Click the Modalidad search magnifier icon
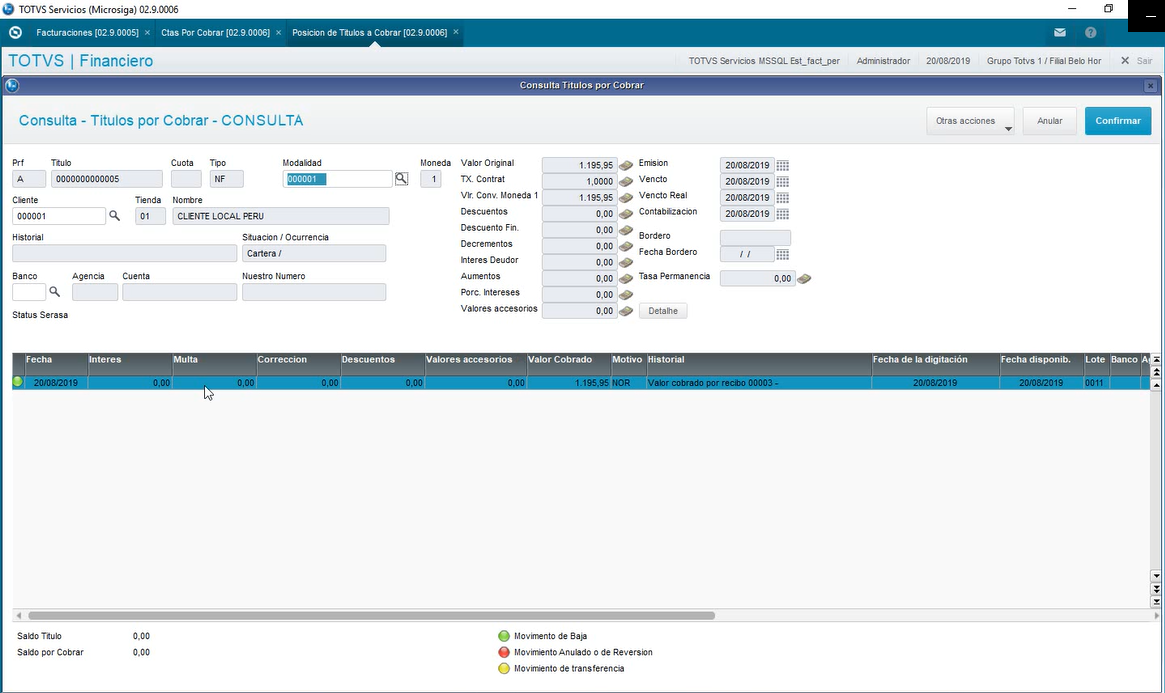This screenshot has height=693, width=1165. pos(401,179)
